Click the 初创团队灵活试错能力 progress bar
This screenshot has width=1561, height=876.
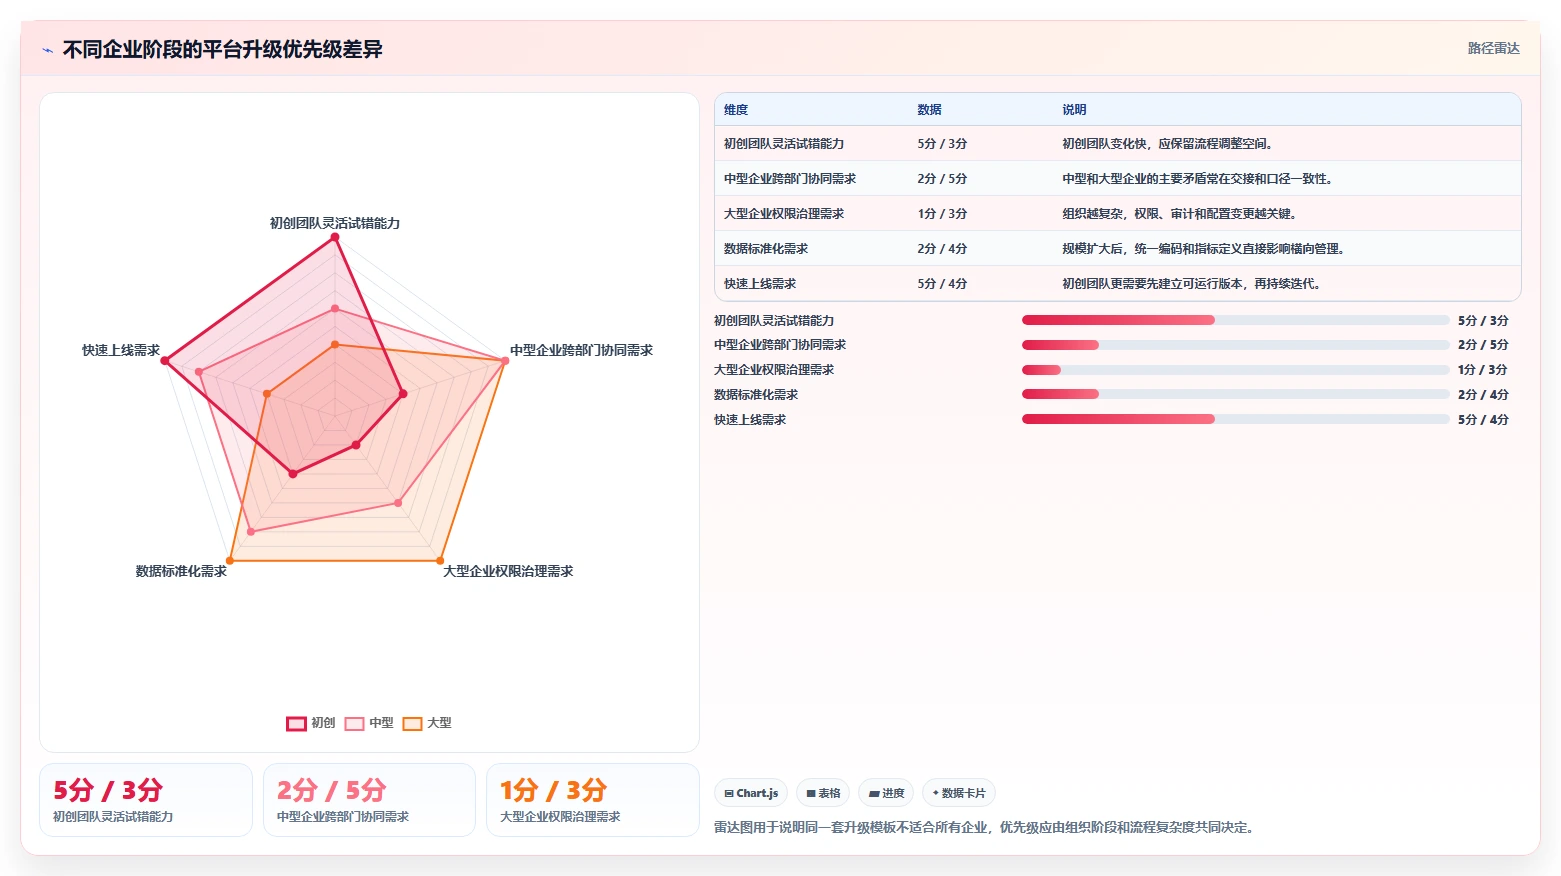tap(1235, 320)
